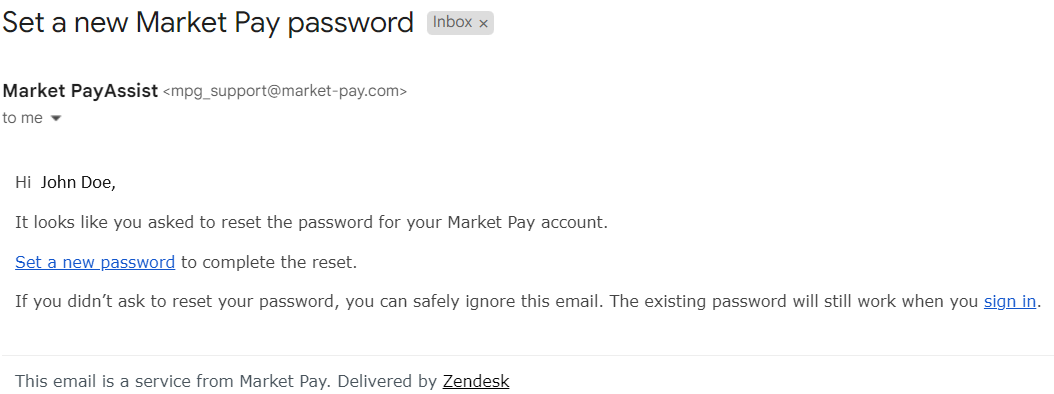1054x394 pixels.
Task: Click the 'to me' recipient text
Action: [x=22, y=118]
